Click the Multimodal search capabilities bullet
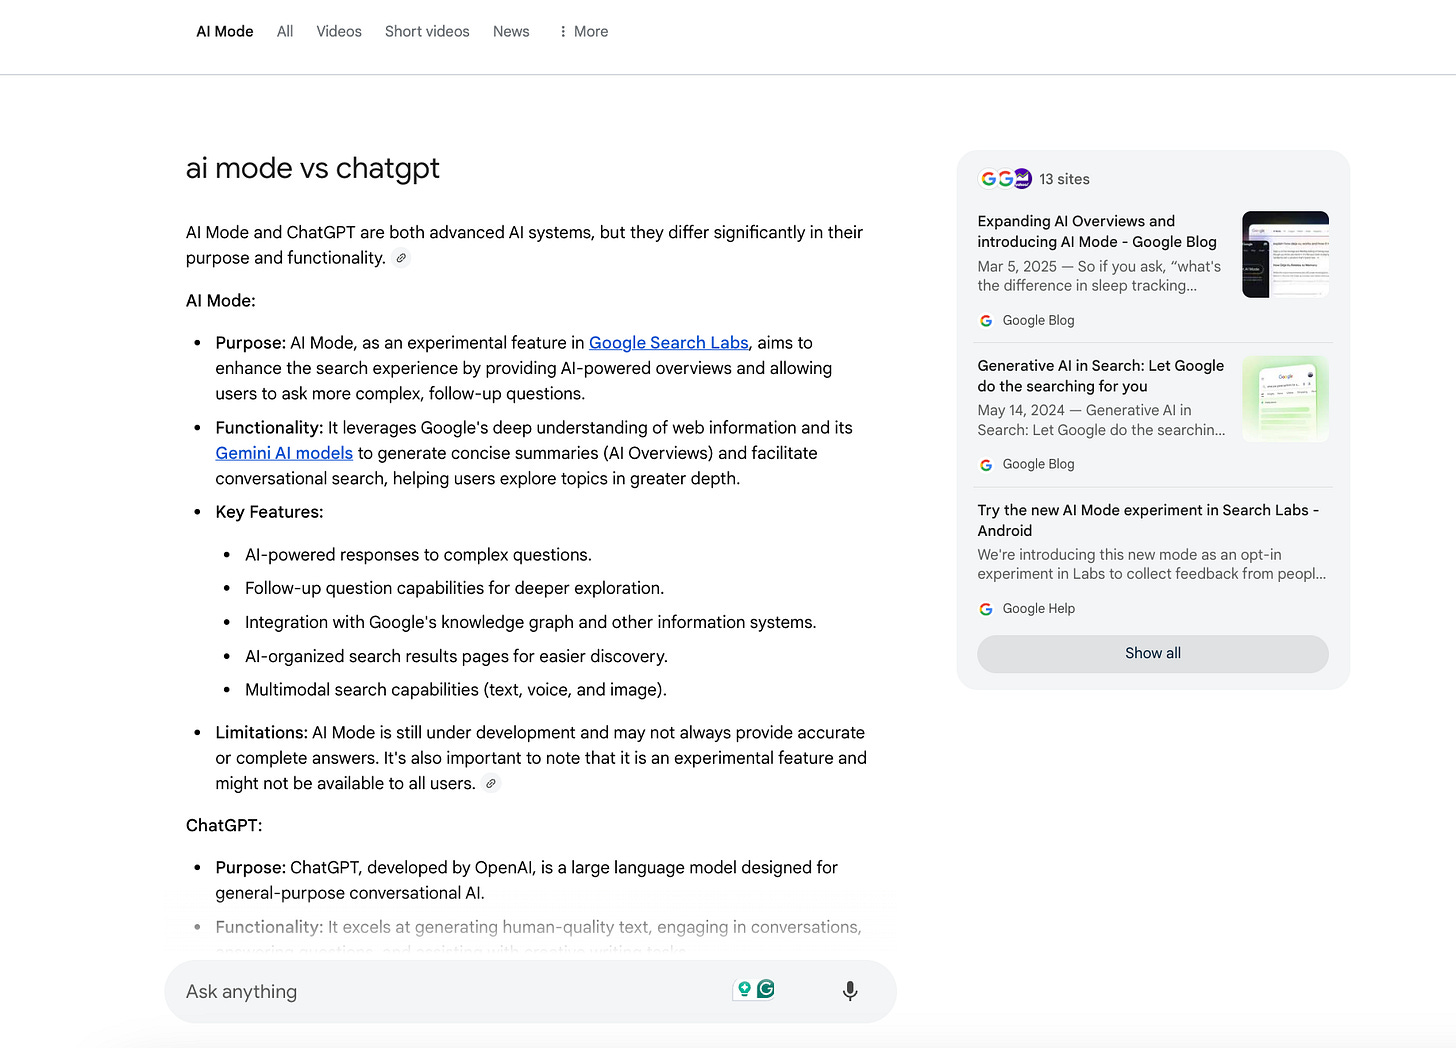Screen dimensions: 1456x1048 (456, 690)
